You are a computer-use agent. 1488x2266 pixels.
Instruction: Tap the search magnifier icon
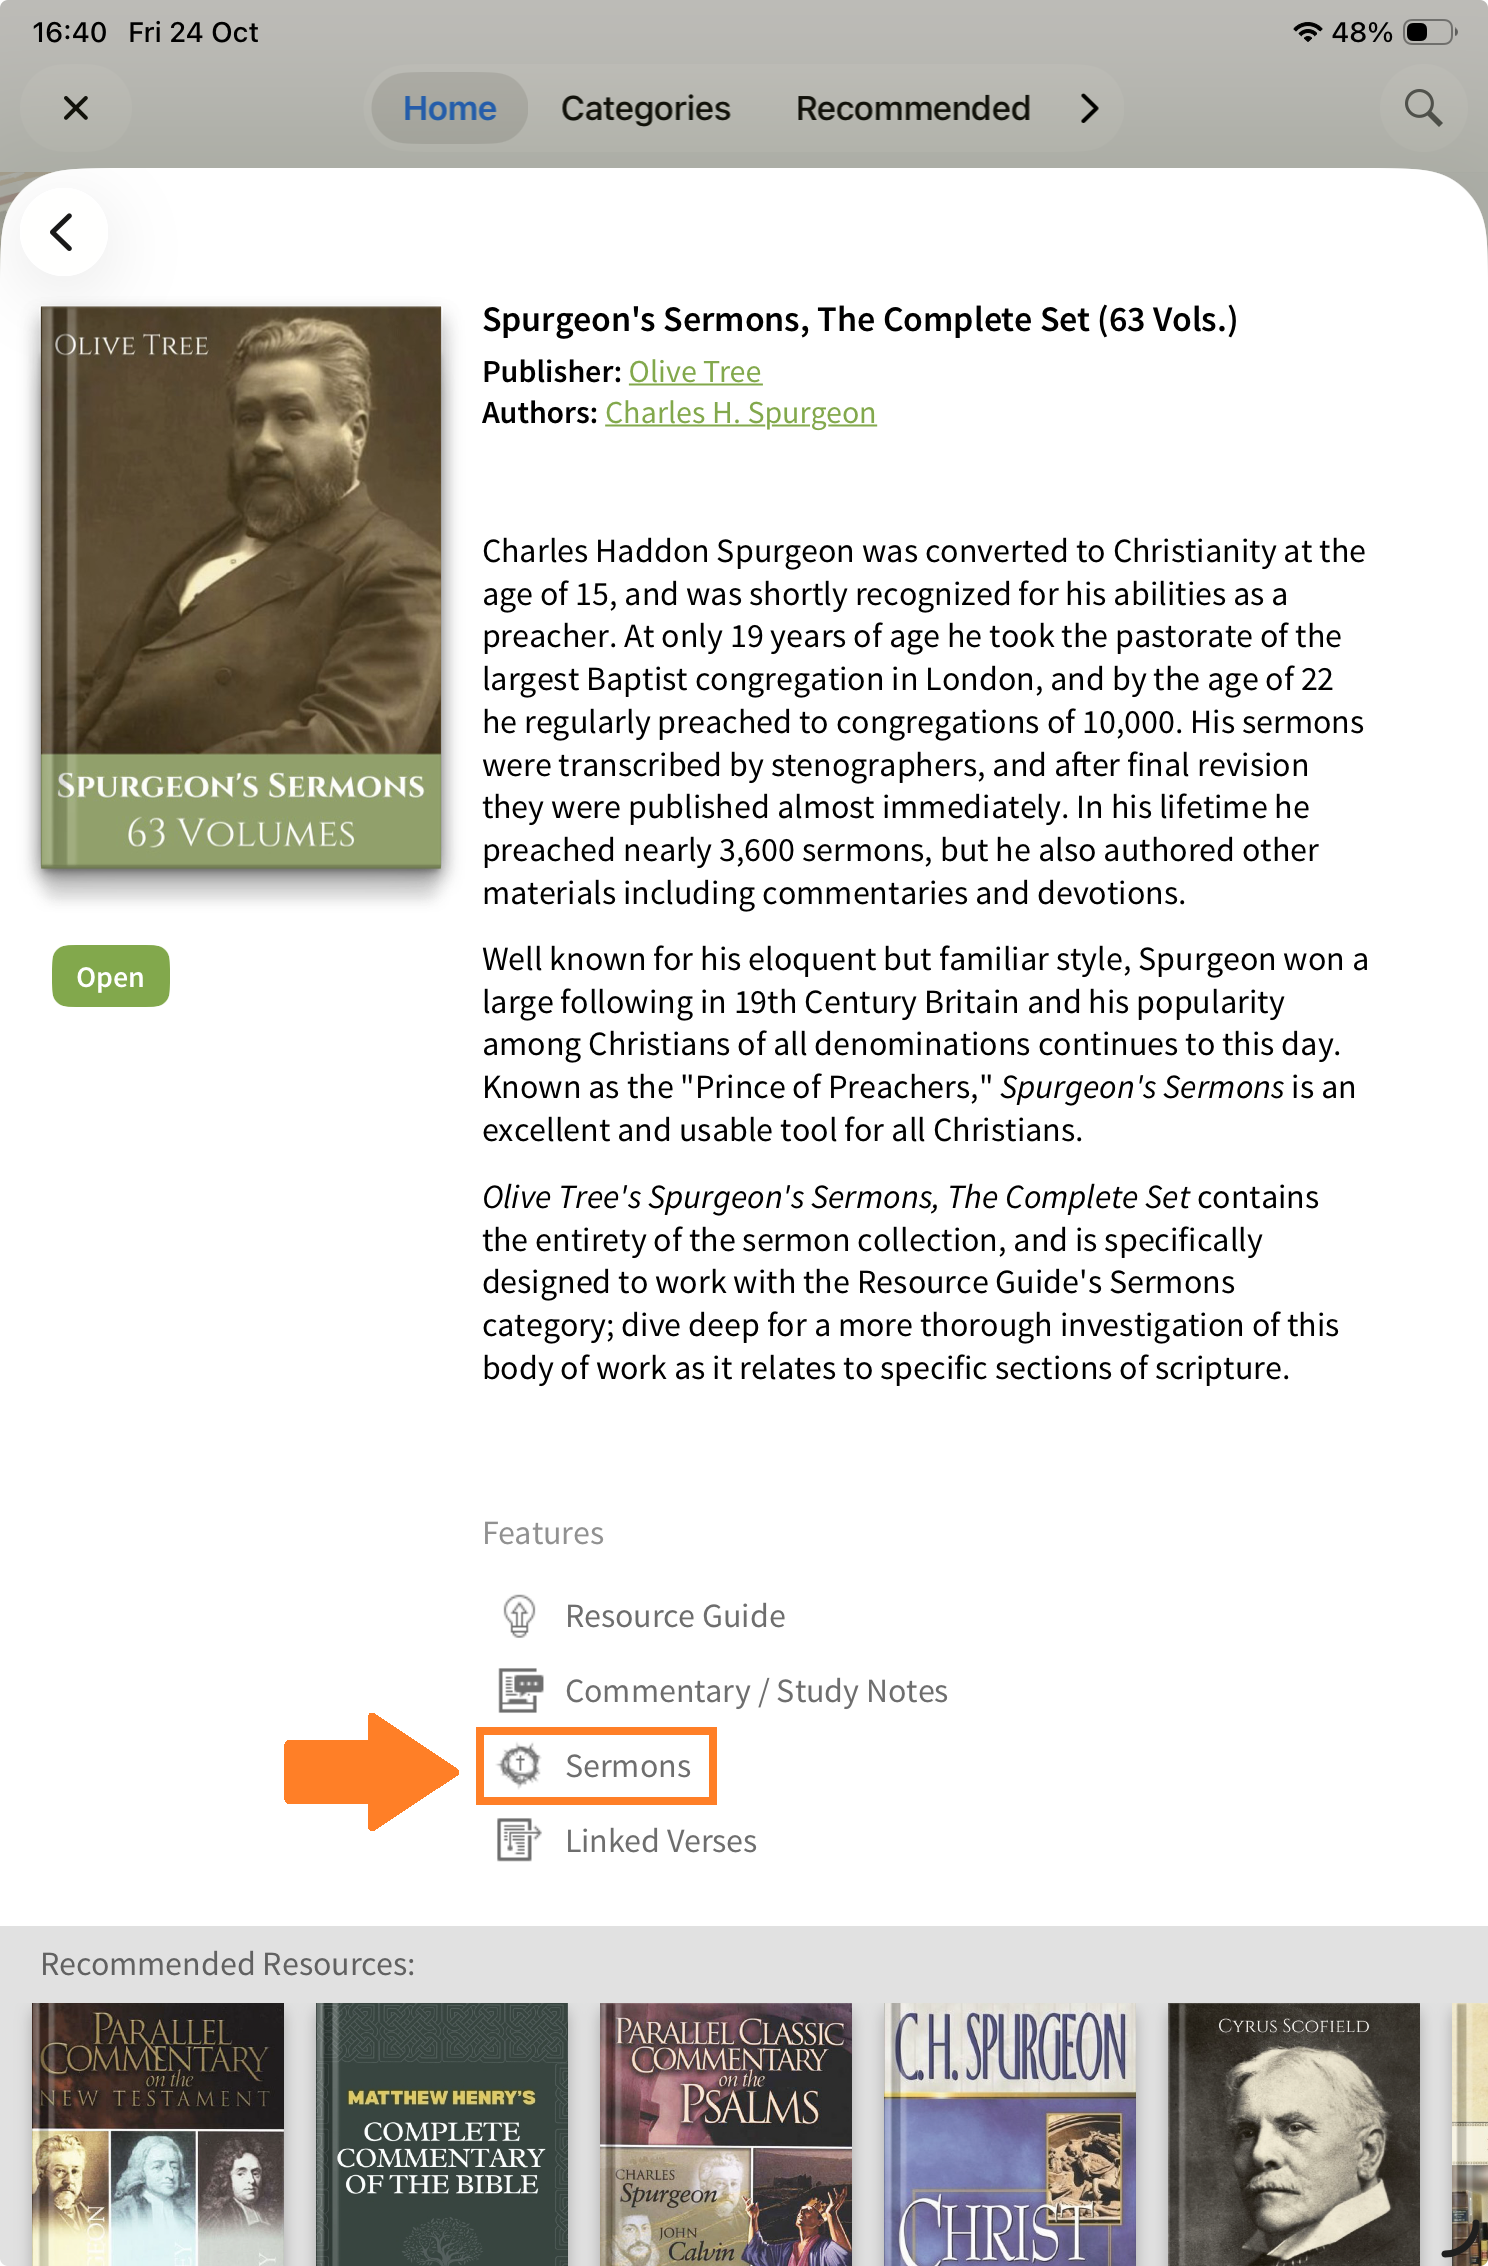pos(1423,108)
